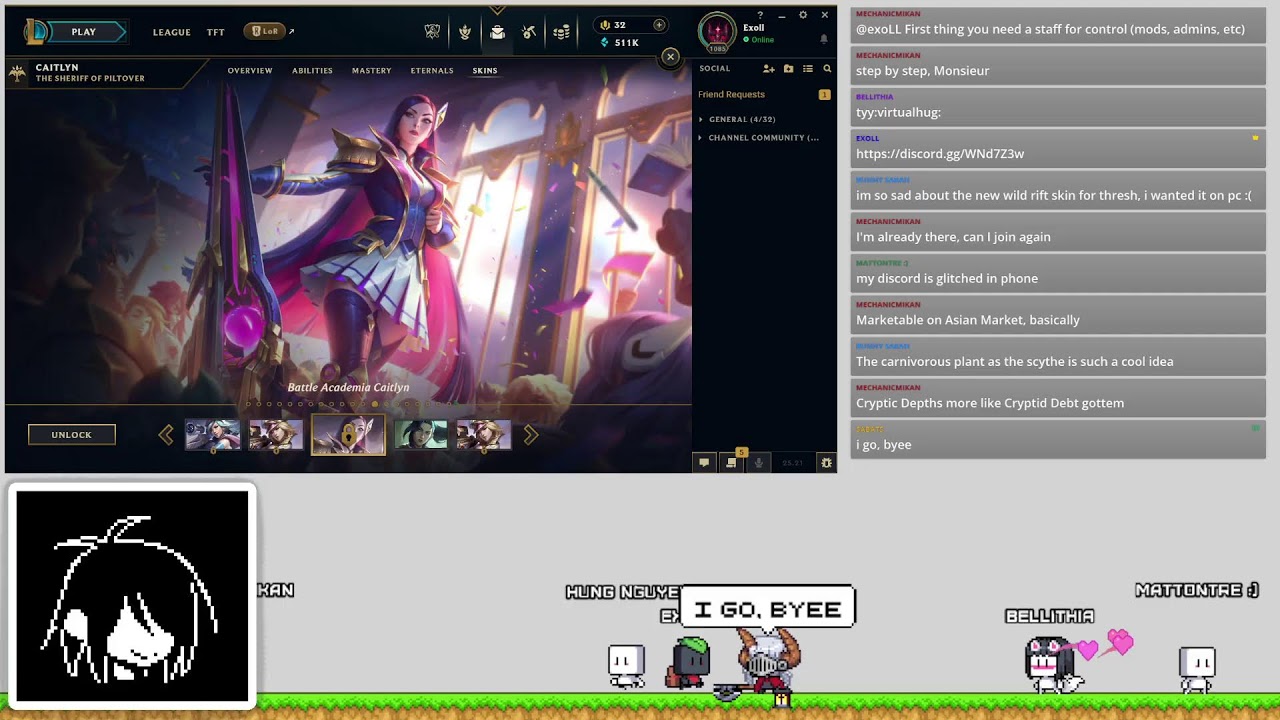The width and height of the screenshot is (1280, 720).
Task: Close the champion detail with the round X
Action: click(x=671, y=57)
